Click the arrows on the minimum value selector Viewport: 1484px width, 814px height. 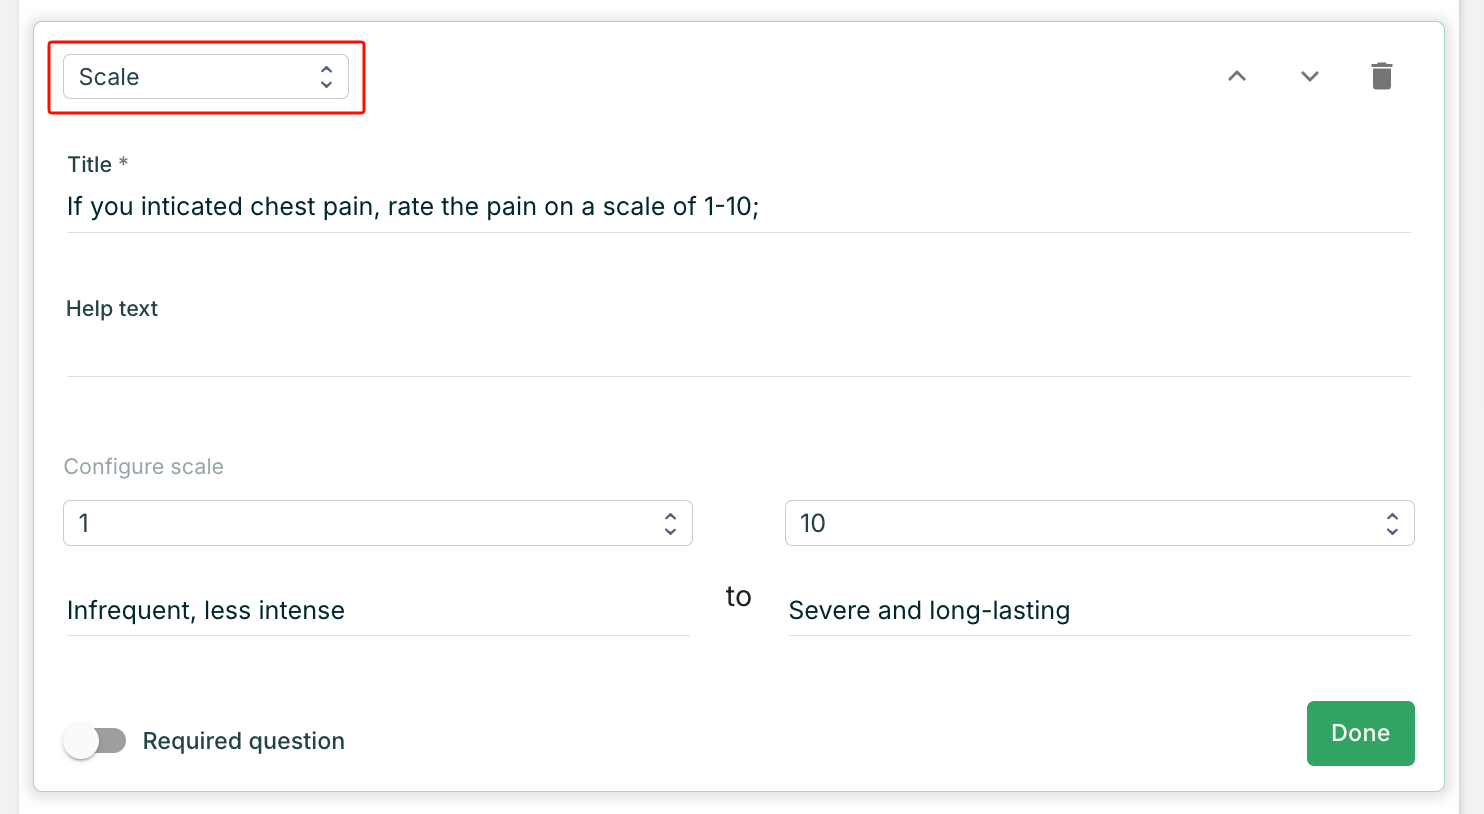[x=670, y=523]
